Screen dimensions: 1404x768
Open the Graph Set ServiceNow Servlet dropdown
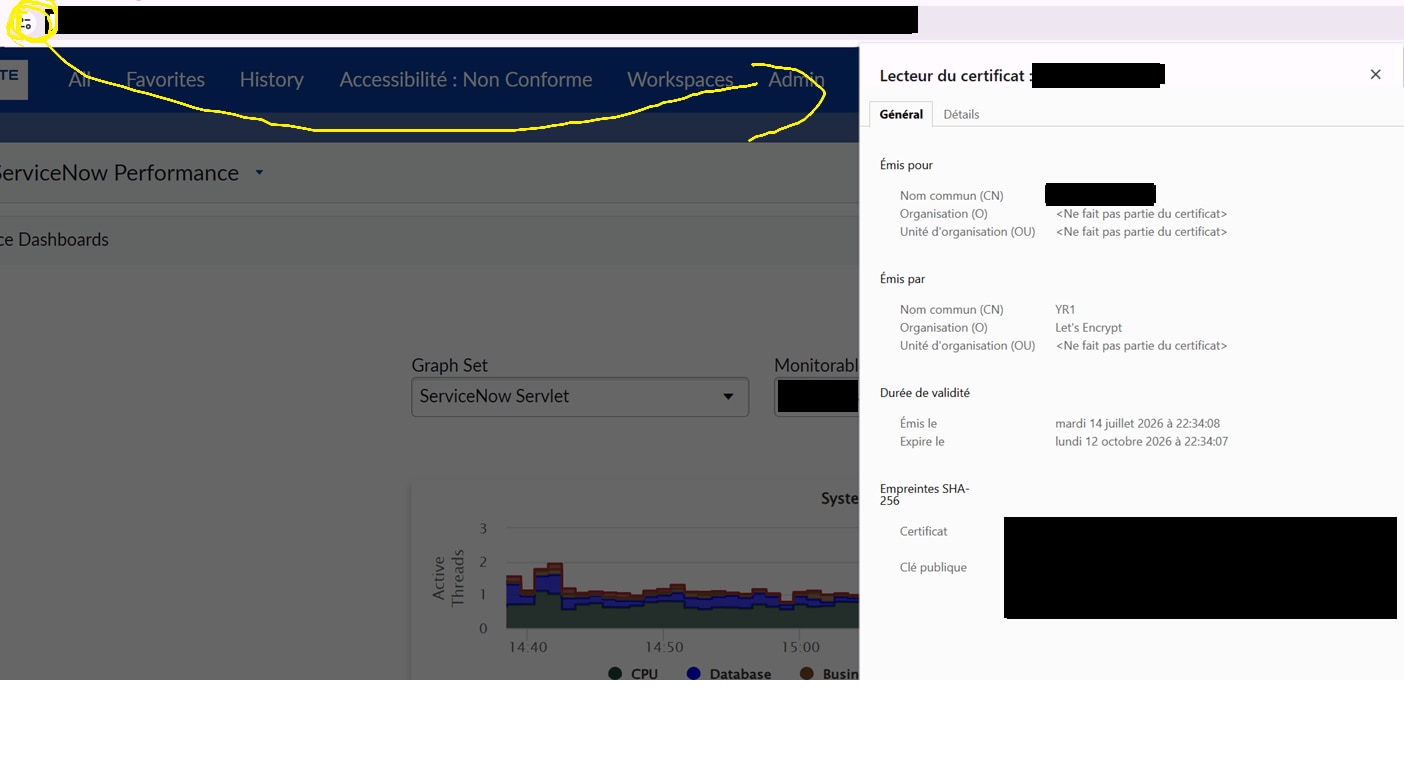(580, 397)
